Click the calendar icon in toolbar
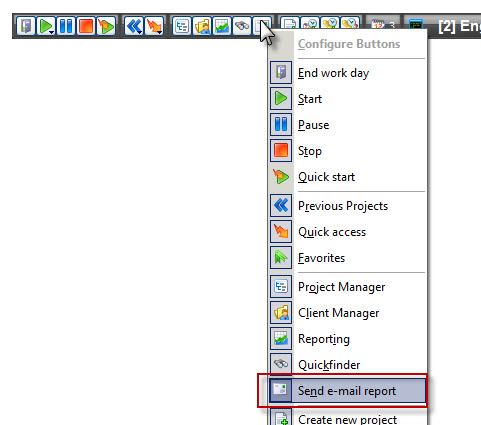Screen dimensions: 481x425 click(x=378, y=25)
